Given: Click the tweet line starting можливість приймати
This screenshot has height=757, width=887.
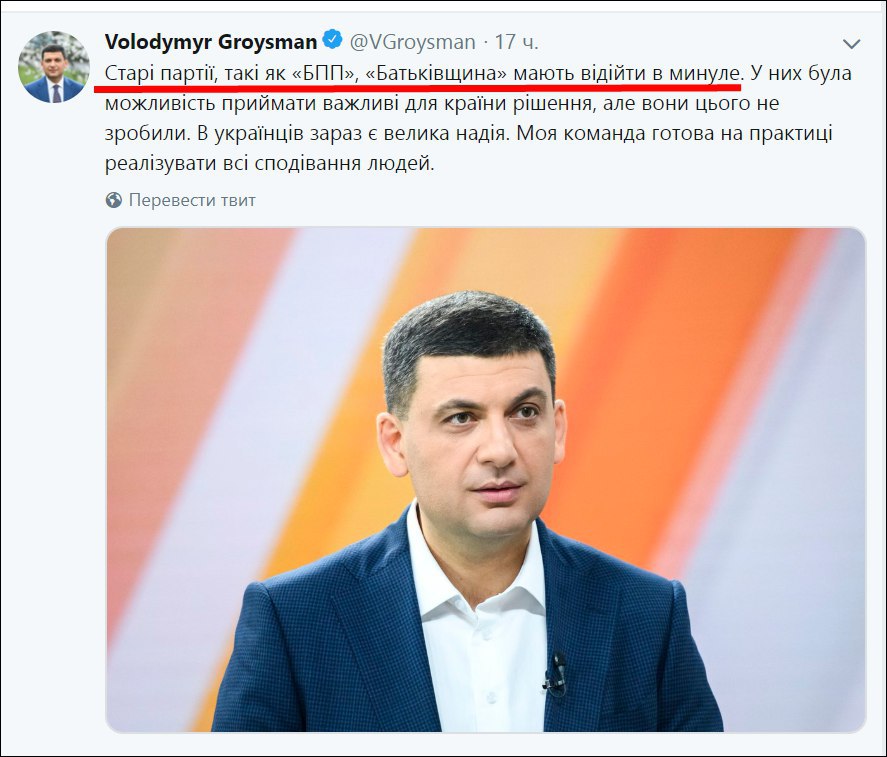Looking at the screenshot, I should click(442, 104).
